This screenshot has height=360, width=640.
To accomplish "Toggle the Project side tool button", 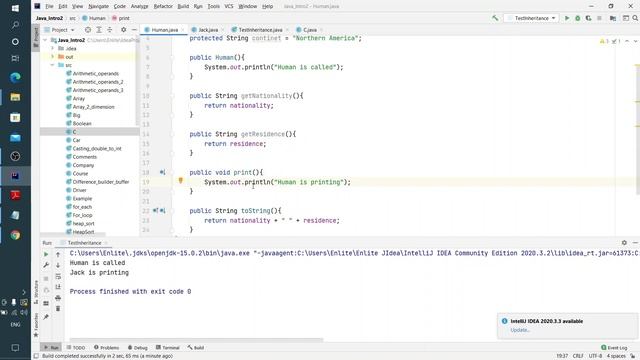I will [x=36, y=37].
